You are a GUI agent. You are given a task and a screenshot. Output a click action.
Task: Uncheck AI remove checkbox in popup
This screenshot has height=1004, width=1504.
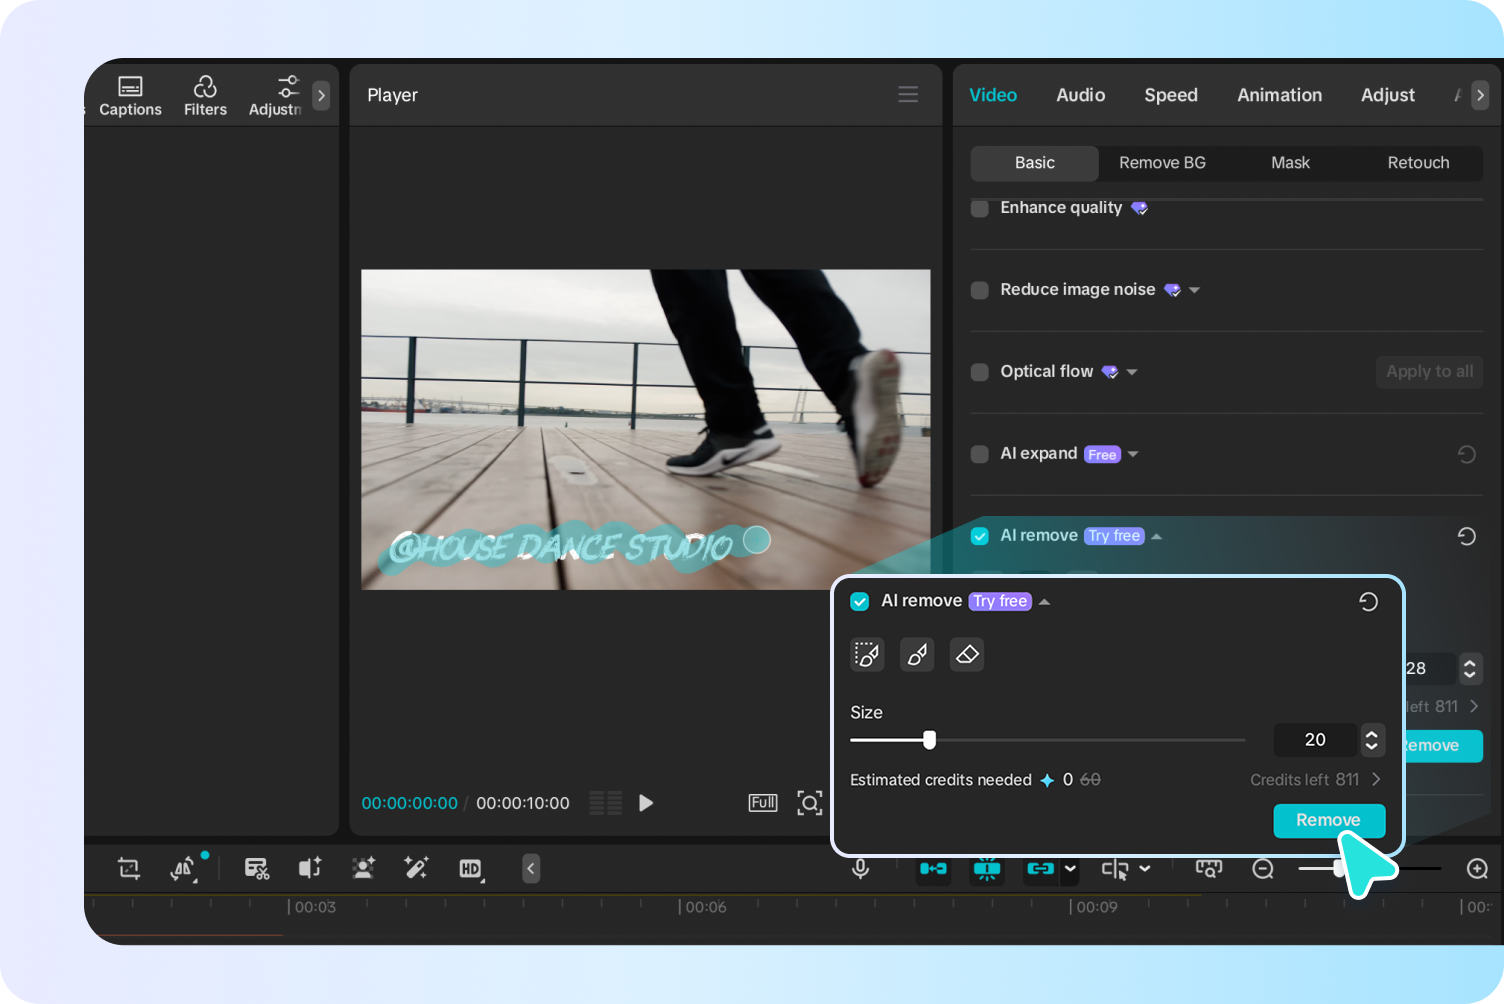pyautogui.click(x=859, y=601)
